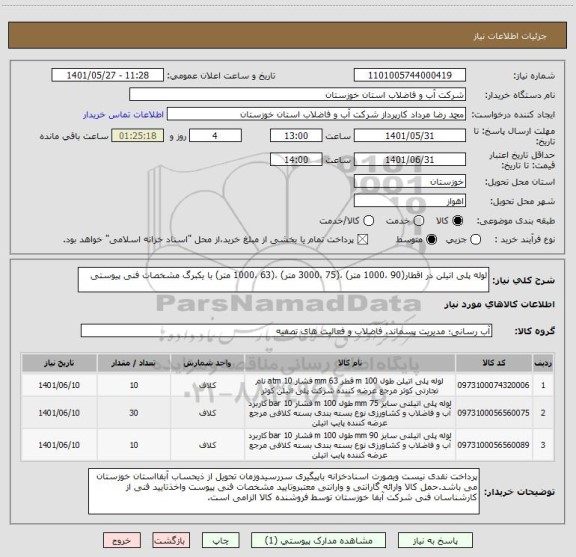The height and width of the screenshot is (557, 576).
Task: Click the deadline time field 13:00
Action: pyautogui.click(x=296, y=136)
